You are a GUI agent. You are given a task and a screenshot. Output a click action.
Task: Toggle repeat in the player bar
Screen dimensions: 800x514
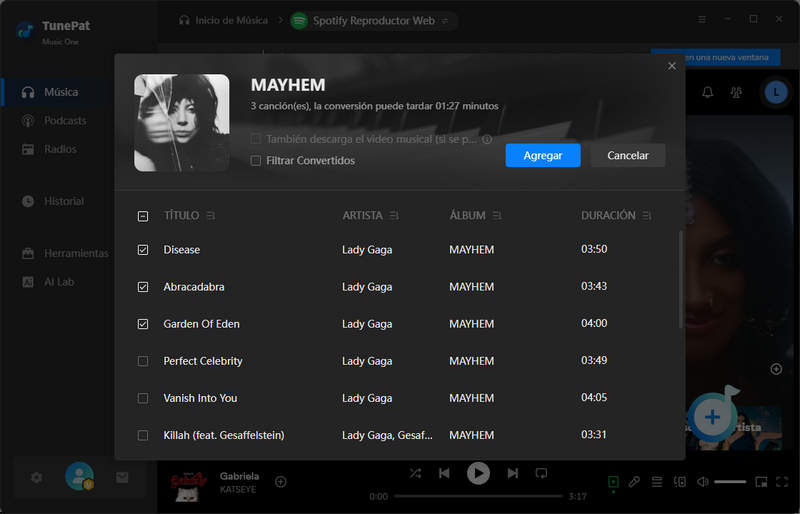pos(541,474)
